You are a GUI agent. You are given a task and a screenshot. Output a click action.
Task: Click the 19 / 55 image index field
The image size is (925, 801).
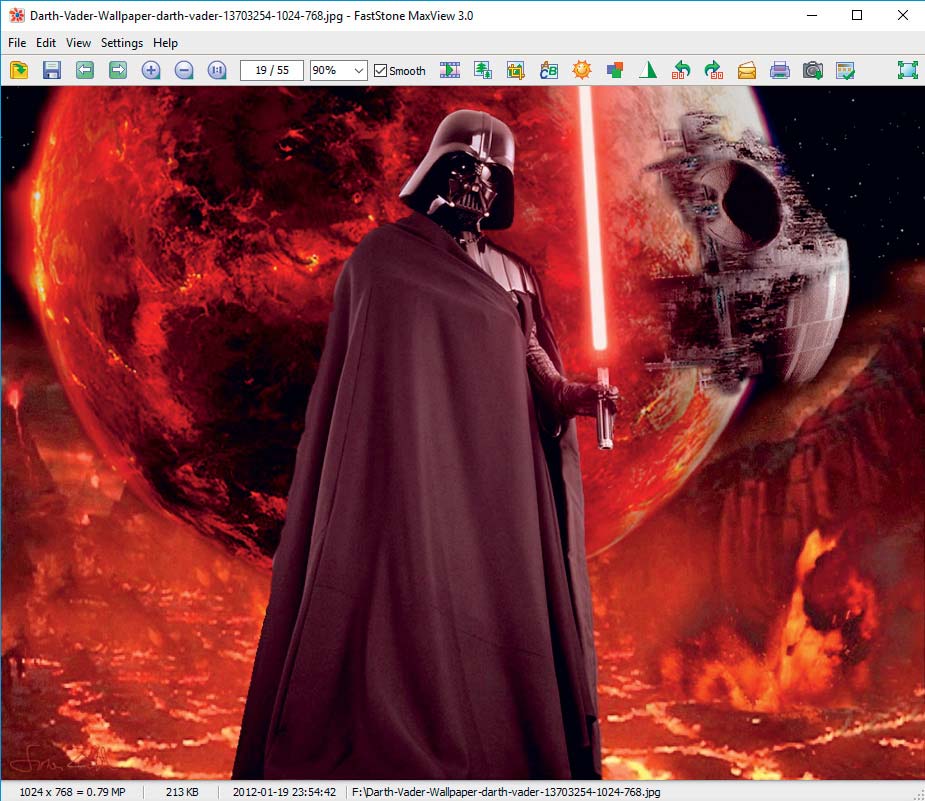272,71
